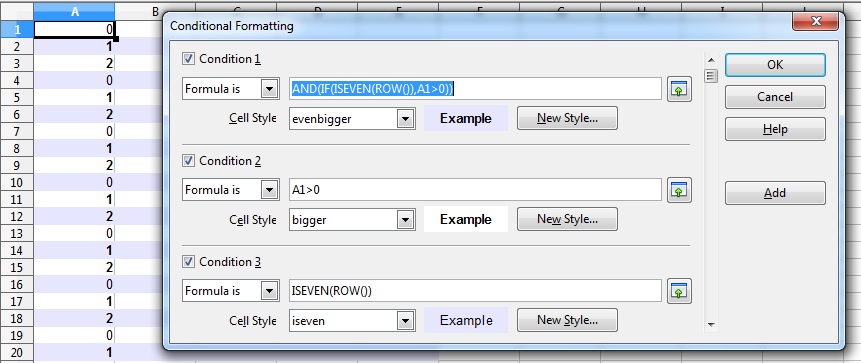Open the bigger cell style dropdown
The width and height of the screenshot is (861, 363).
[405, 220]
